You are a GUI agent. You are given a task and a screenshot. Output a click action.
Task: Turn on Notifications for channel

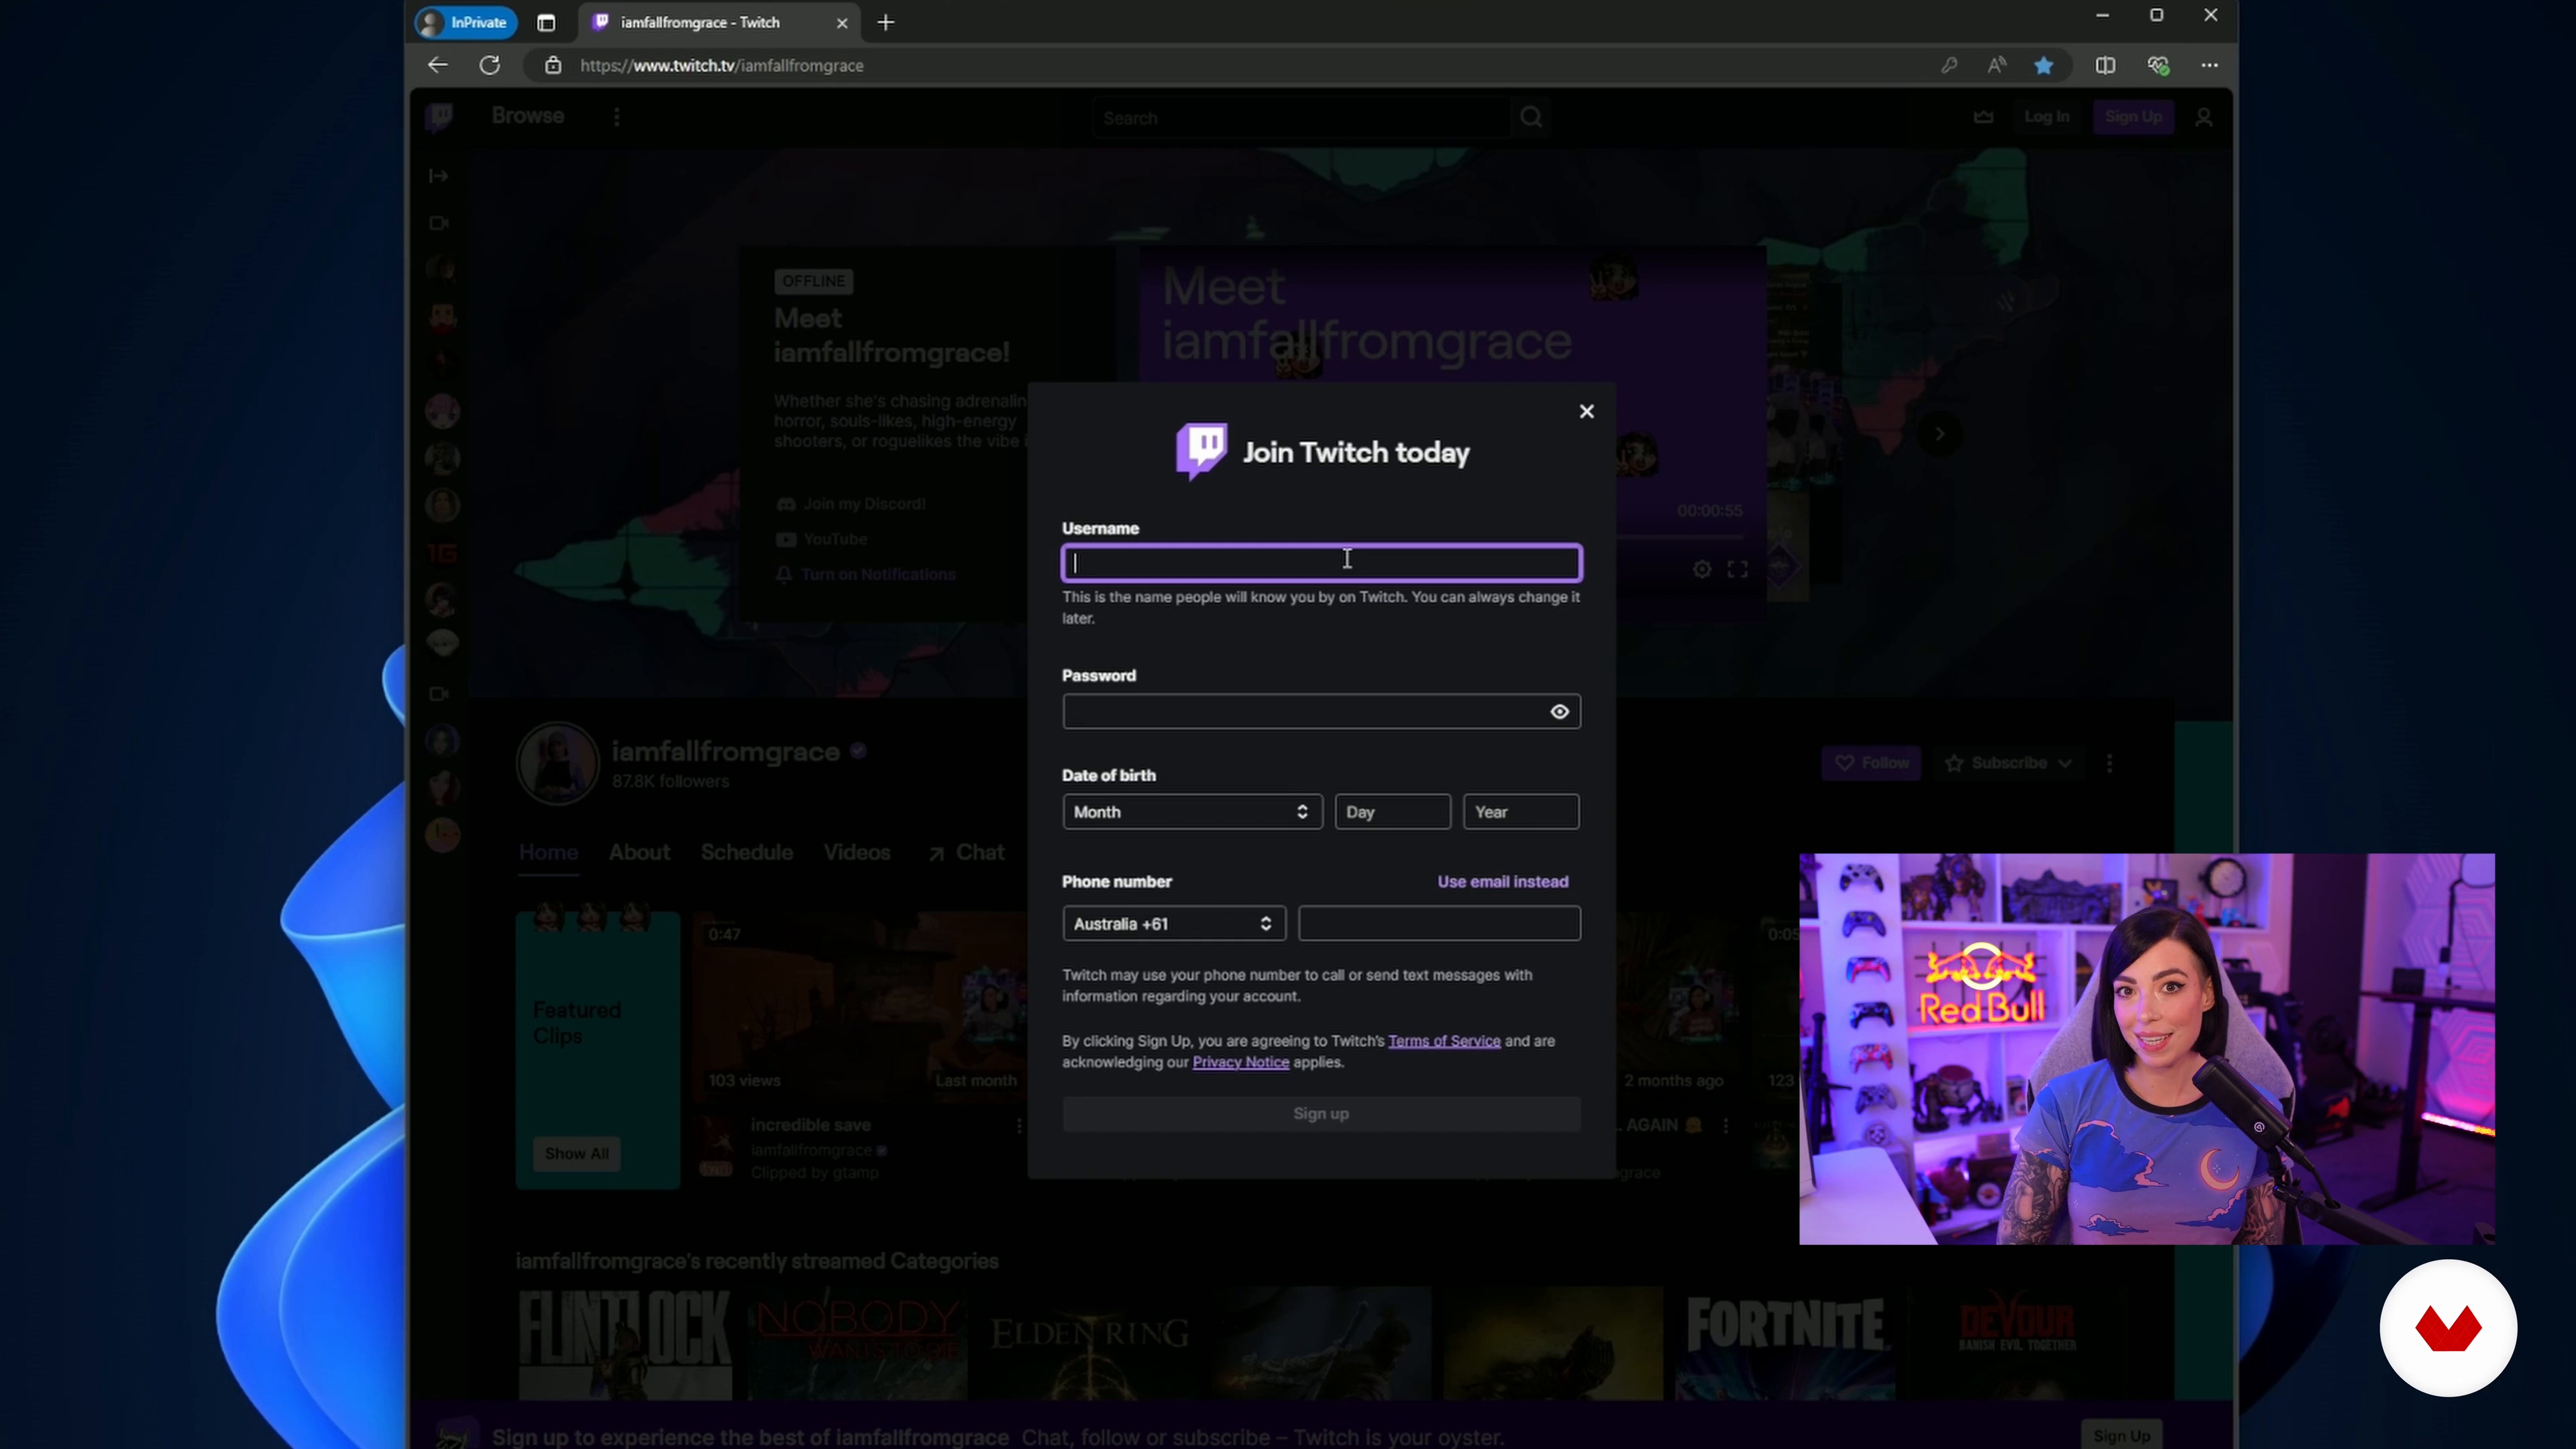coord(866,574)
